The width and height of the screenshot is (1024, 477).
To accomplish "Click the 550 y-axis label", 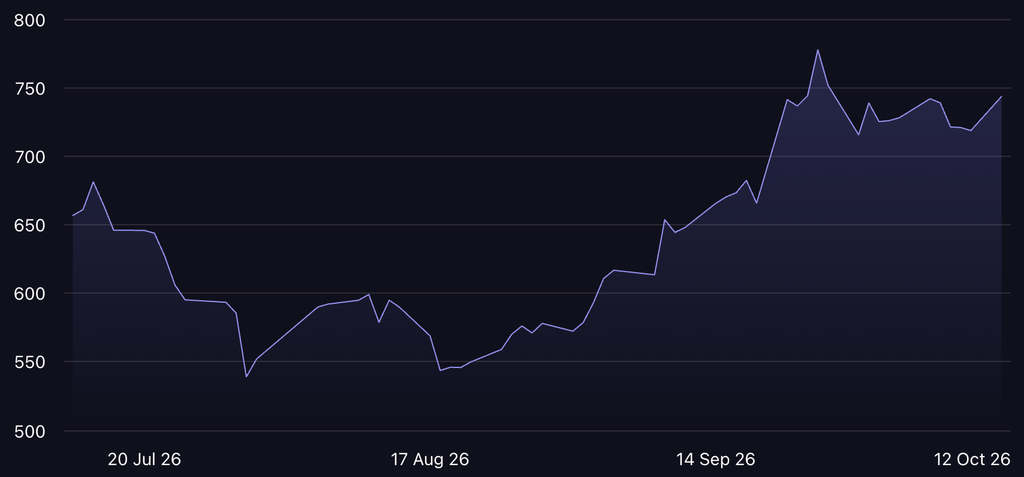I will 29,362.
